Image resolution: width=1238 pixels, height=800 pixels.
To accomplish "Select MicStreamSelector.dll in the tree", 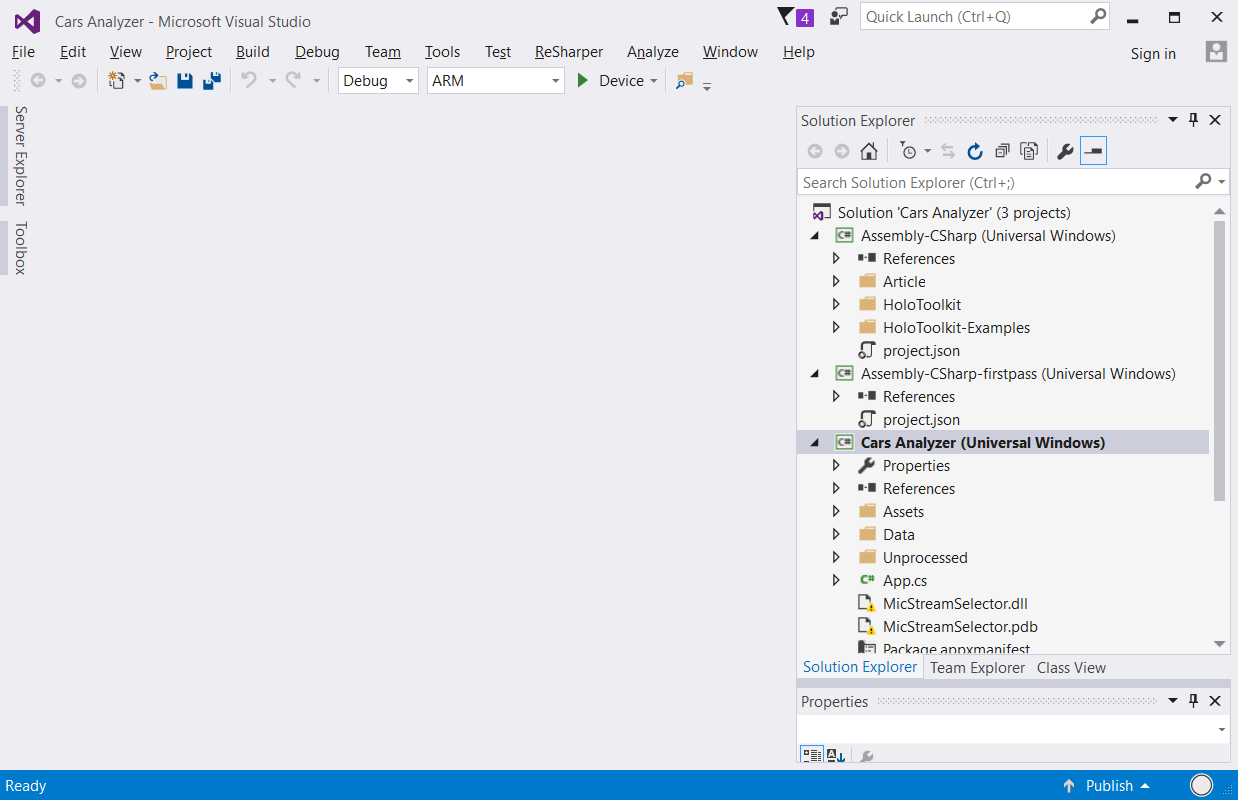I will point(955,604).
